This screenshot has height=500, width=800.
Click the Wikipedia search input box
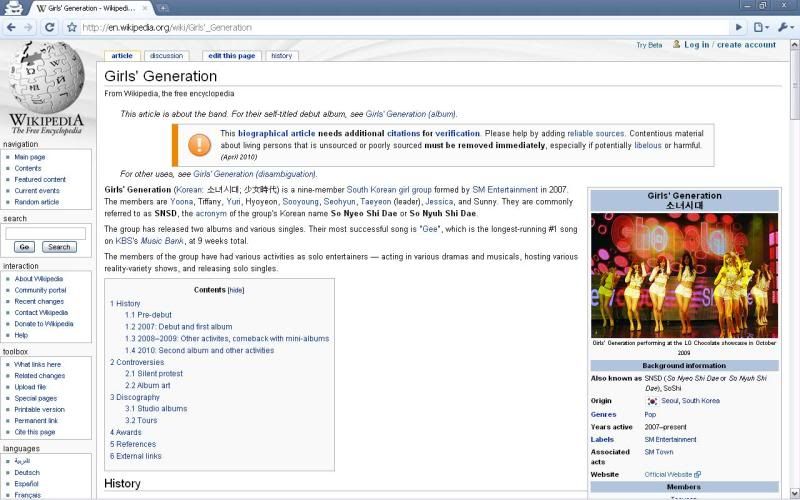click(x=45, y=234)
